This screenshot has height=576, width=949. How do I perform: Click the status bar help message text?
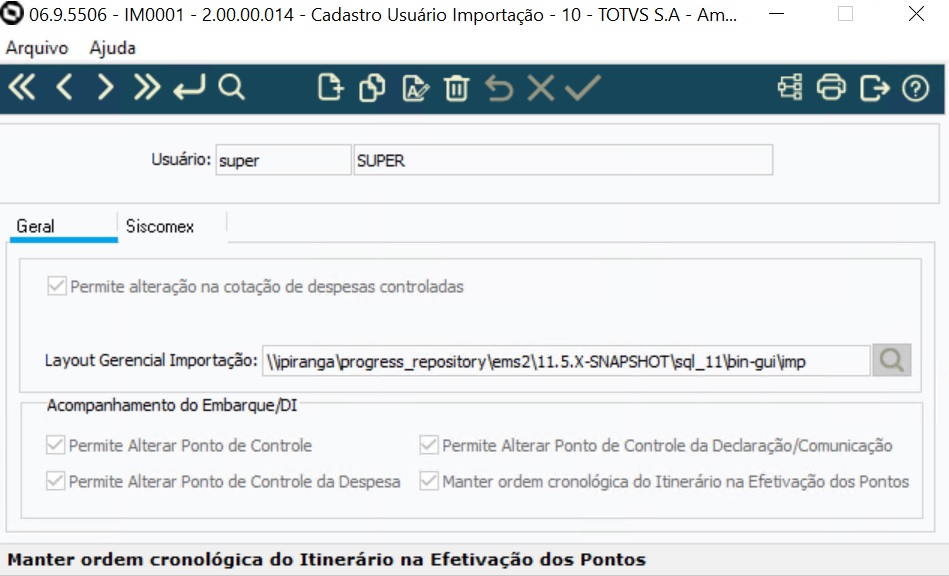tap(326, 559)
